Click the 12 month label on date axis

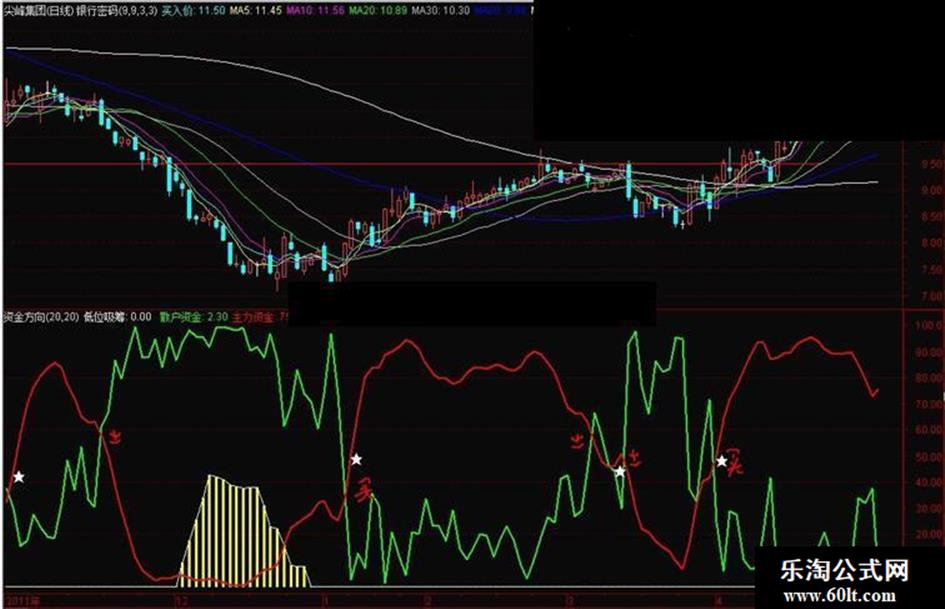pyautogui.click(x=180, y=601)
